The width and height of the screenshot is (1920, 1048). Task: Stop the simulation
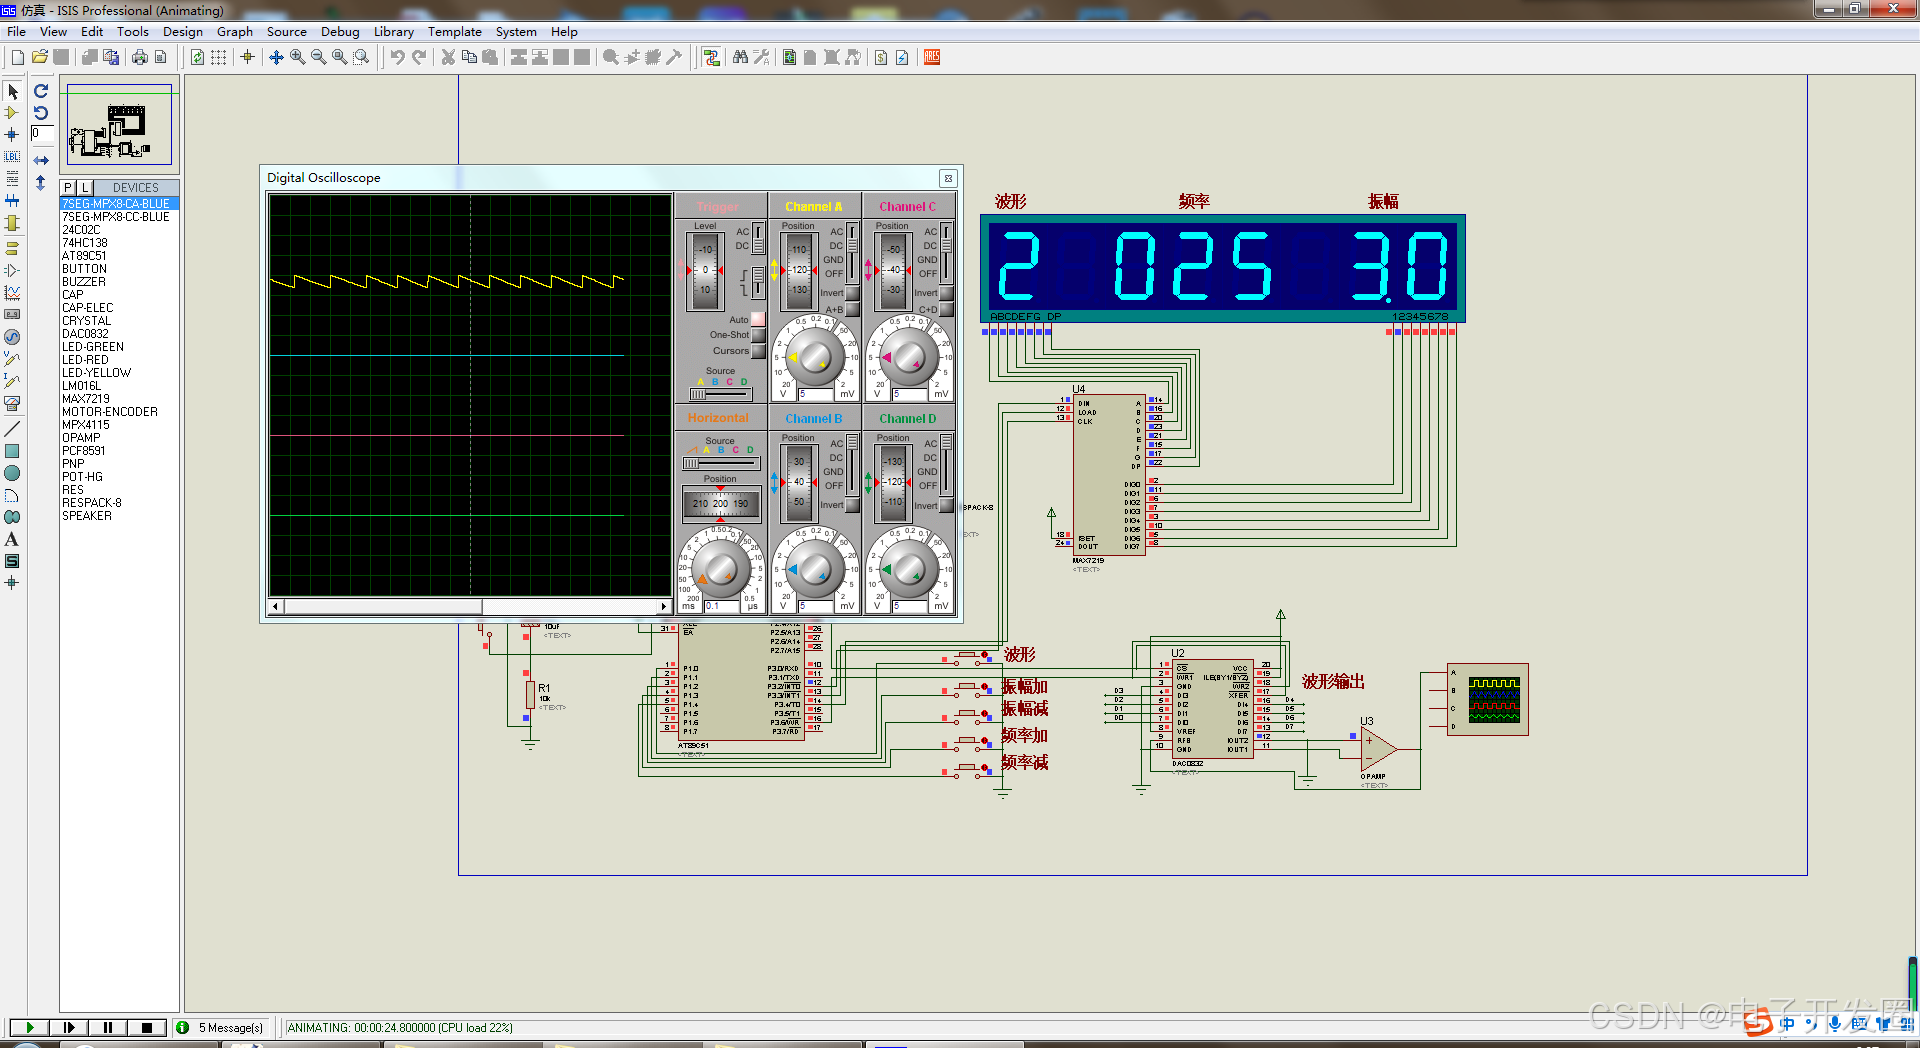pos(147,1027)
